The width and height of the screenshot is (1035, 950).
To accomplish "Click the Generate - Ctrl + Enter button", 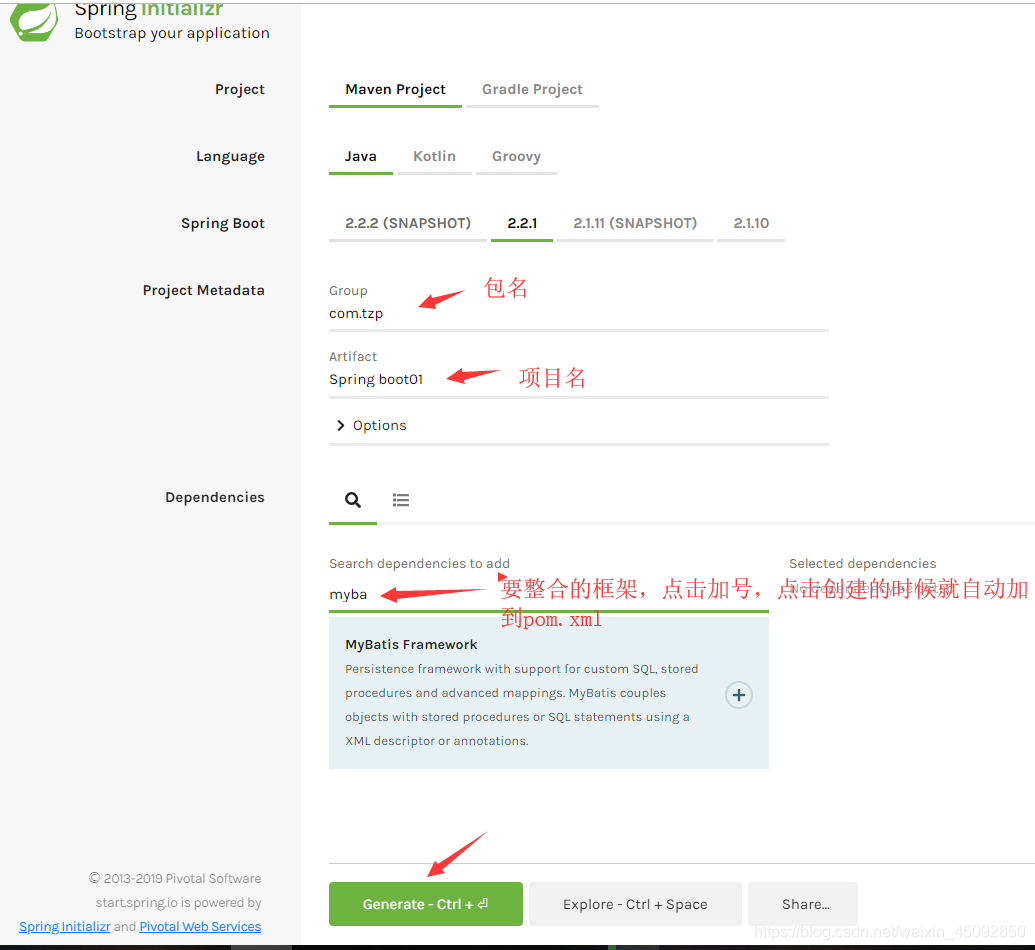I will pos(426,904).
